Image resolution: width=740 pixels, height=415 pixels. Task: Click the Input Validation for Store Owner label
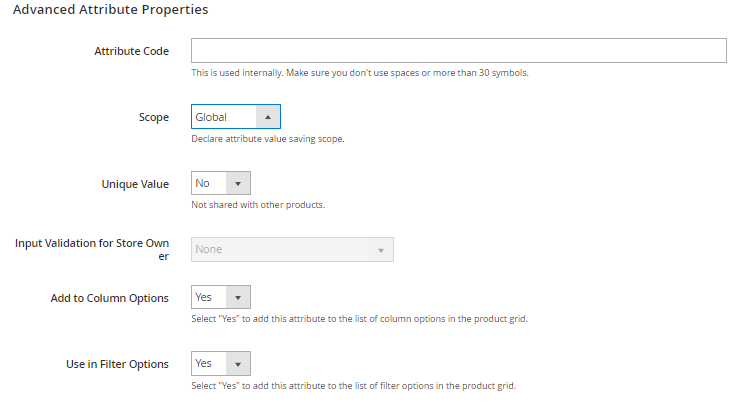(x=92, y=249)
